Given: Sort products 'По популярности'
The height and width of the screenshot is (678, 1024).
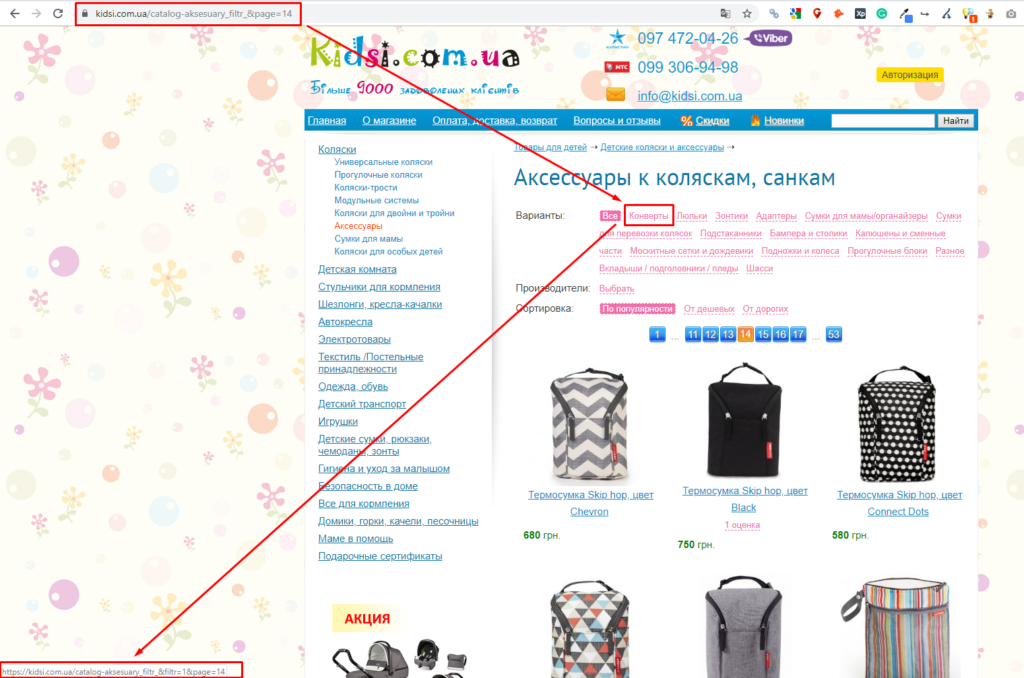Looking at the screenshot, I should point(637,308).
